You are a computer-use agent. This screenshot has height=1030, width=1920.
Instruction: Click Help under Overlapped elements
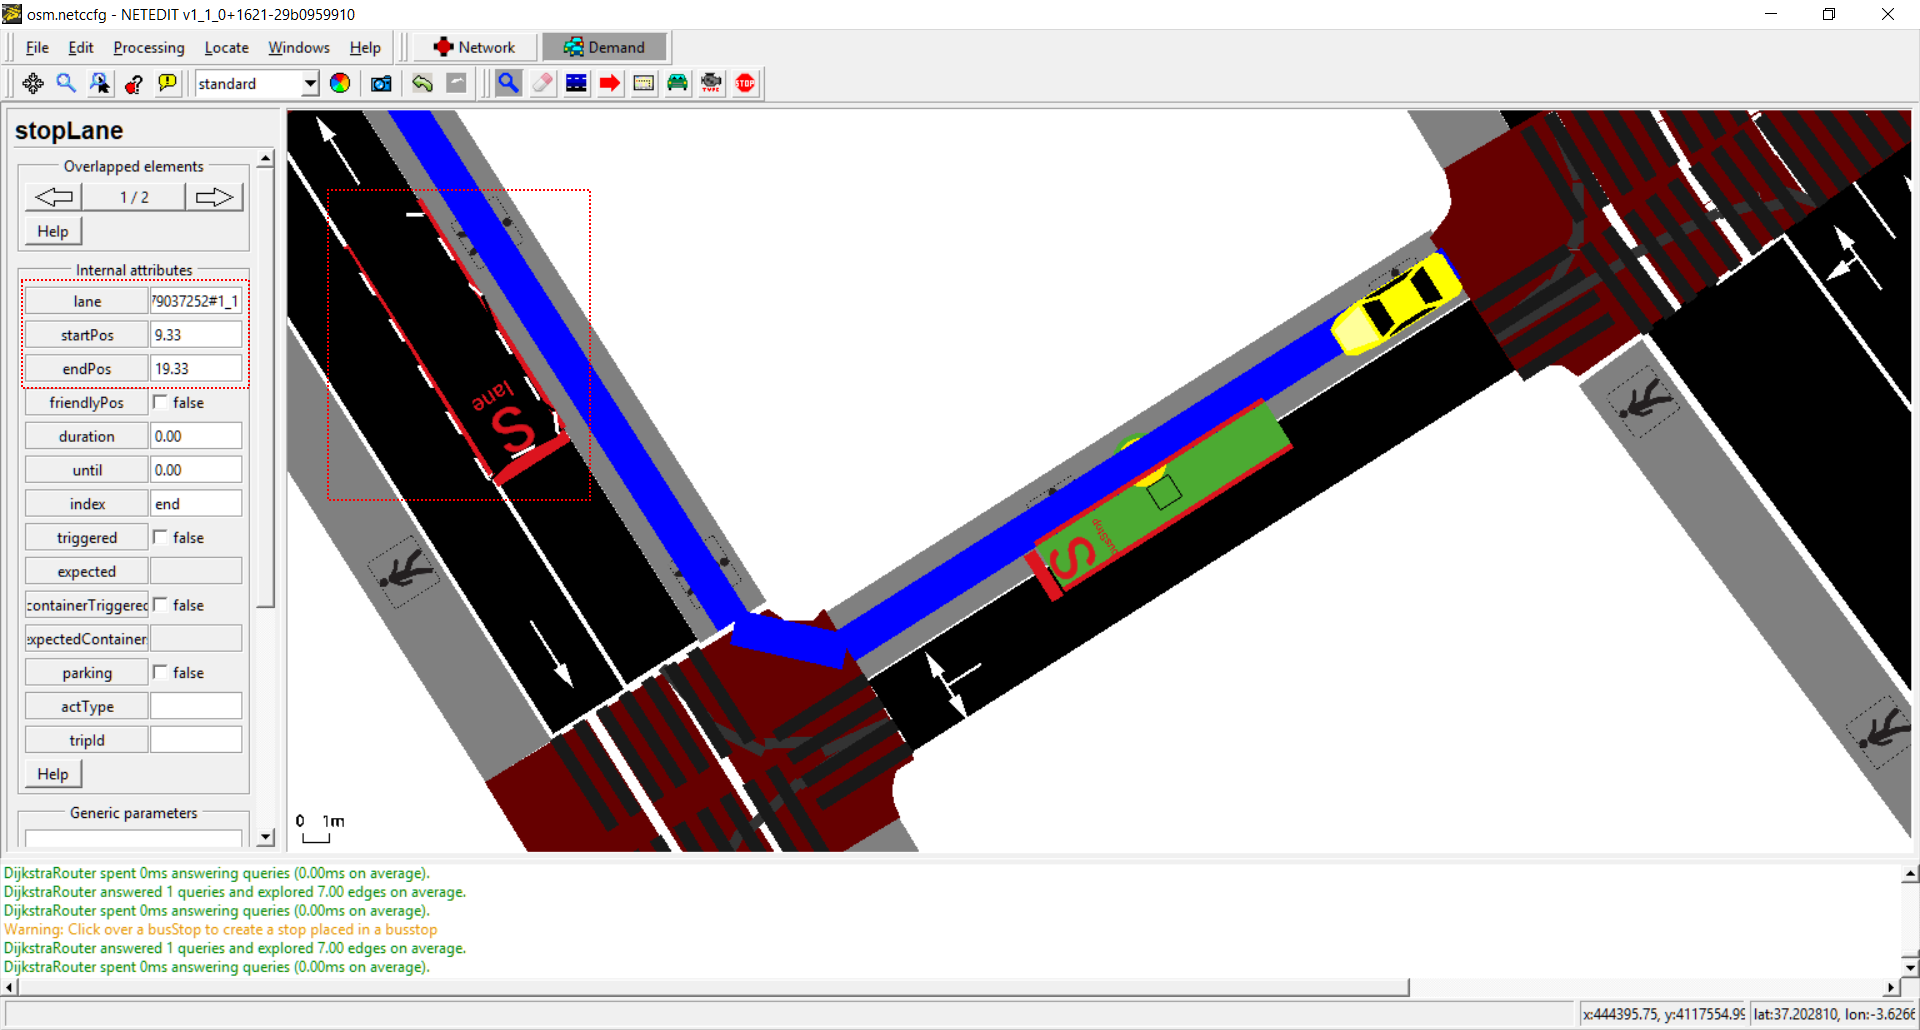(x=53, y=231)
